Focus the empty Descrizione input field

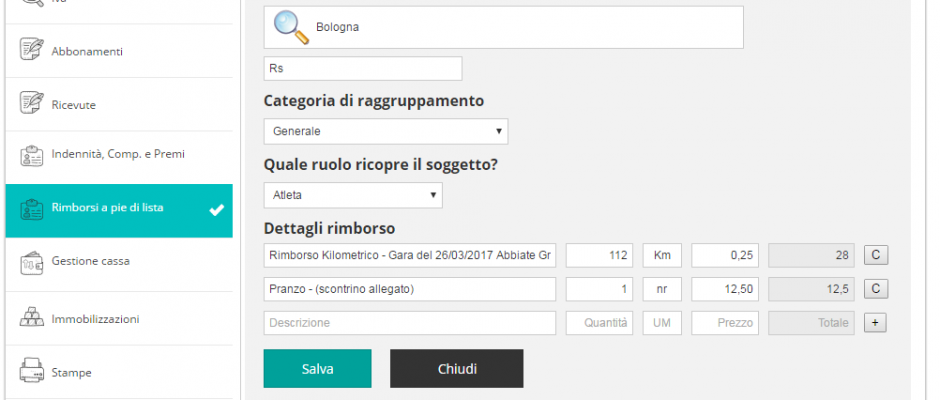(x=409, y=323)
